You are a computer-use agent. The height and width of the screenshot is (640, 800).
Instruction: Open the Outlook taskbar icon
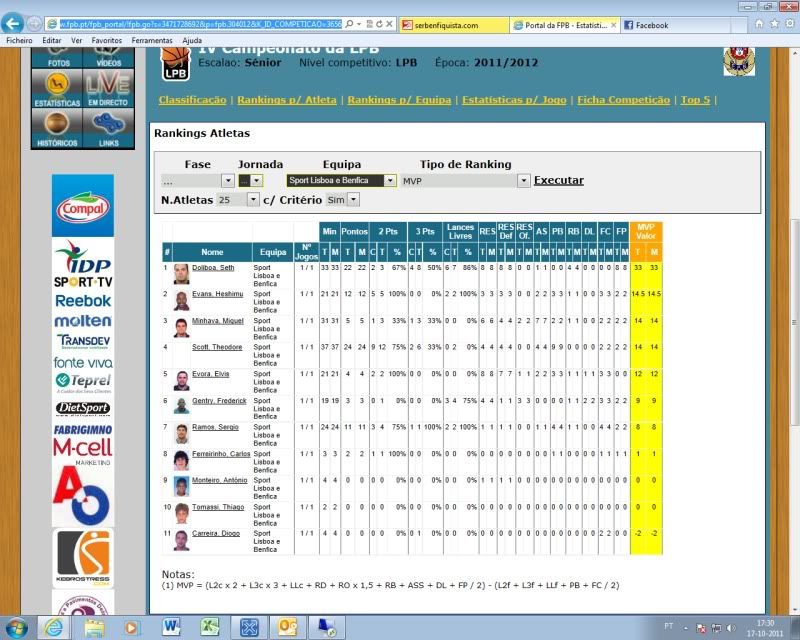tap(287, 627)
